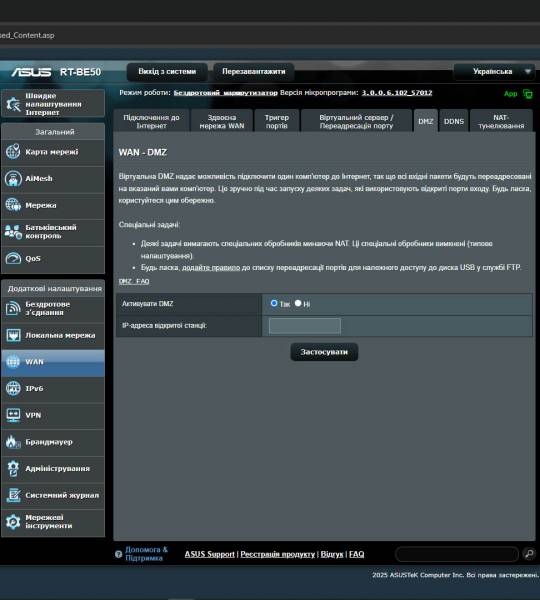The height and width of the screenshot is (600, 540).
Task: Select the Ні radio button for DMZ
Action: pos(298,303)
